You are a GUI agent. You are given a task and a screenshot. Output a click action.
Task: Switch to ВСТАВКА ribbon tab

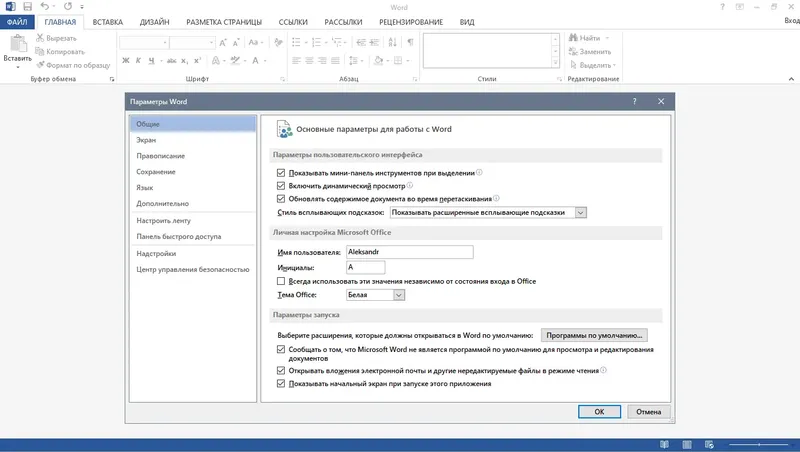[x=108, y=22]
